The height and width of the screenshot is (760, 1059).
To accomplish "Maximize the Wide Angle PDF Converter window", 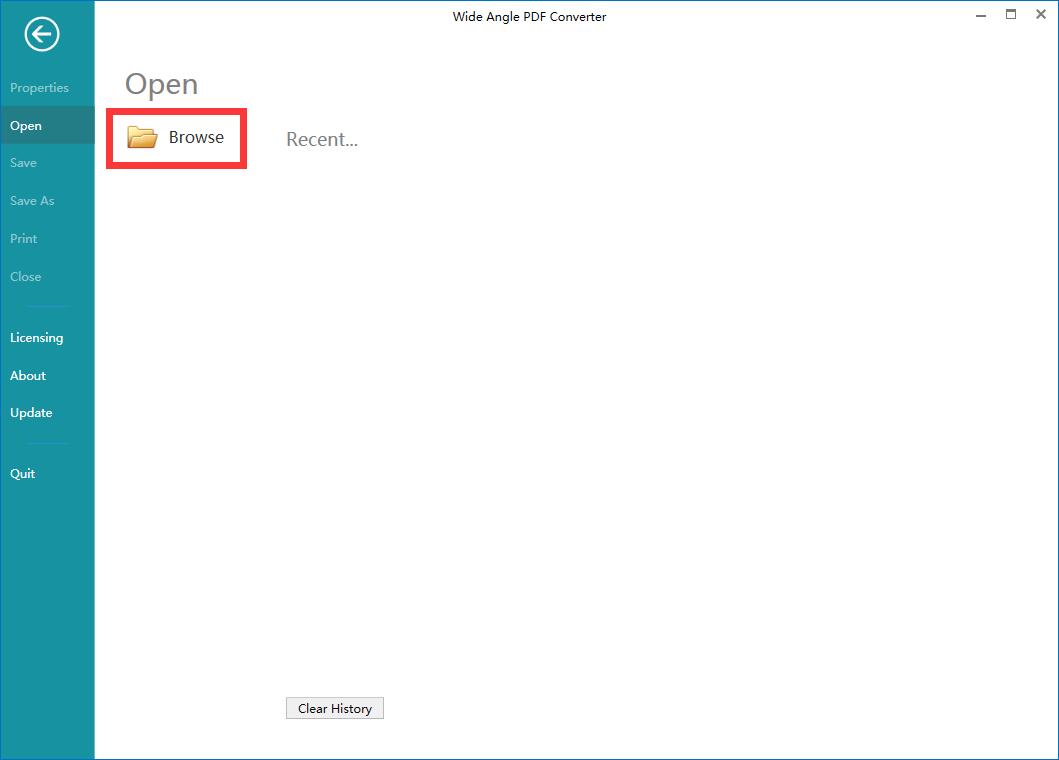I will pyautogui.click(x=1011, y=14).
